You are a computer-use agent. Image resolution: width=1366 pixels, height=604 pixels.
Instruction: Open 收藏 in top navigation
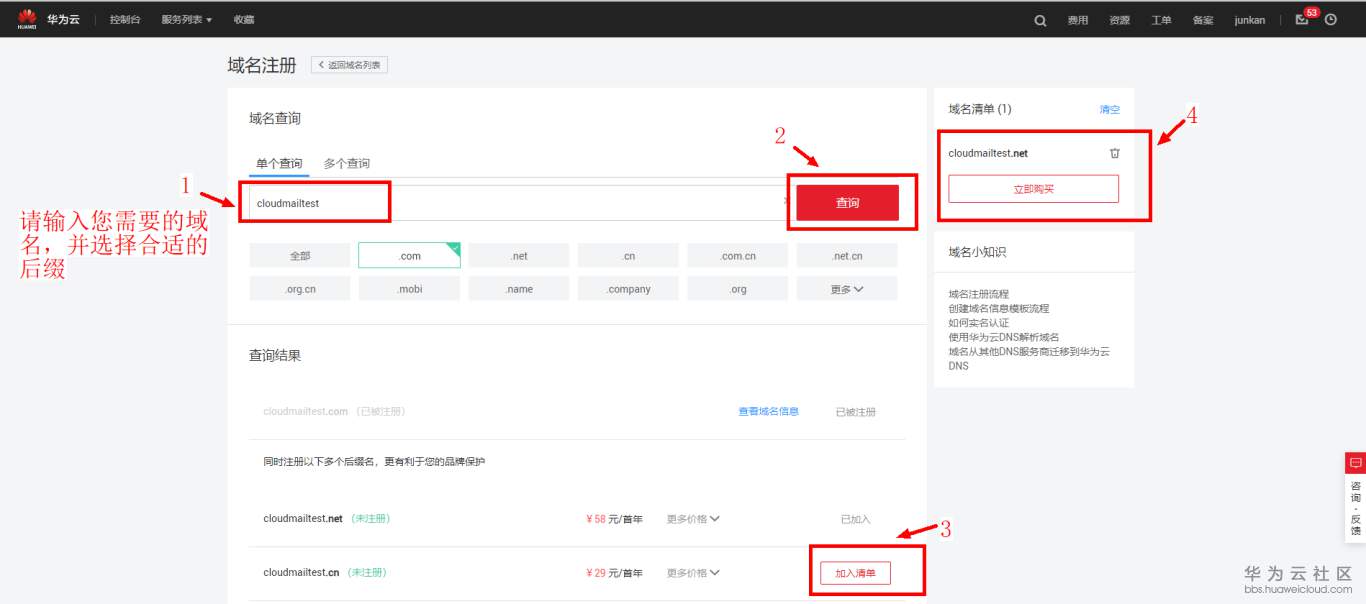click(244, 20)
